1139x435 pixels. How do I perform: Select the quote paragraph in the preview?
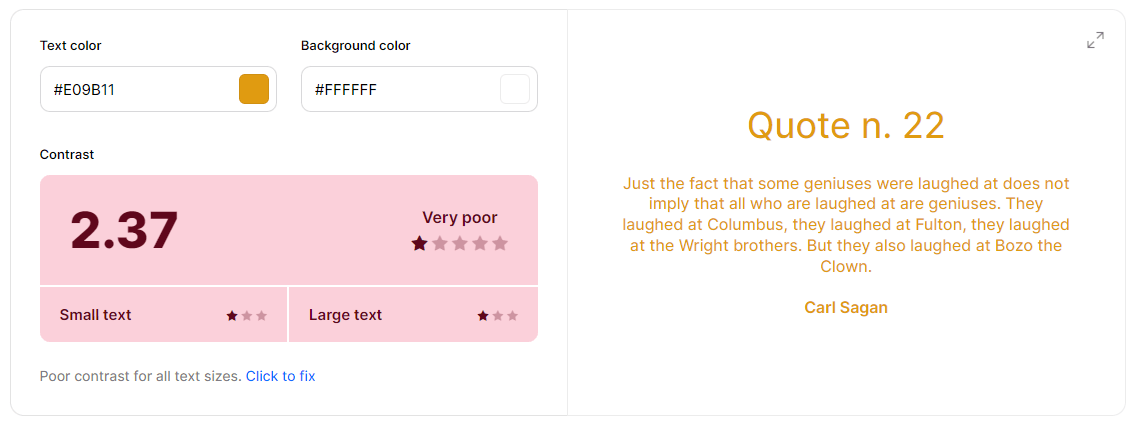[846, 224]
